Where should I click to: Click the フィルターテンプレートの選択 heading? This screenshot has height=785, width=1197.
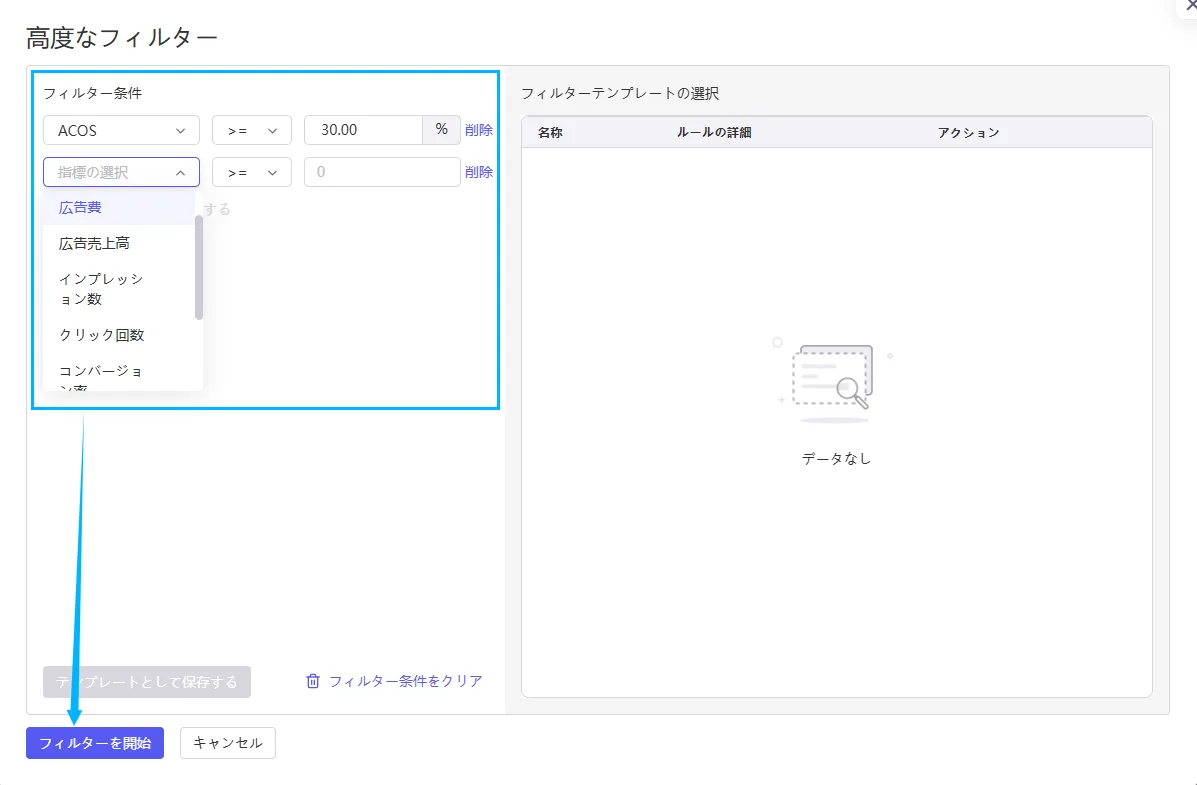pyautogui.click(x=620, y=93)
